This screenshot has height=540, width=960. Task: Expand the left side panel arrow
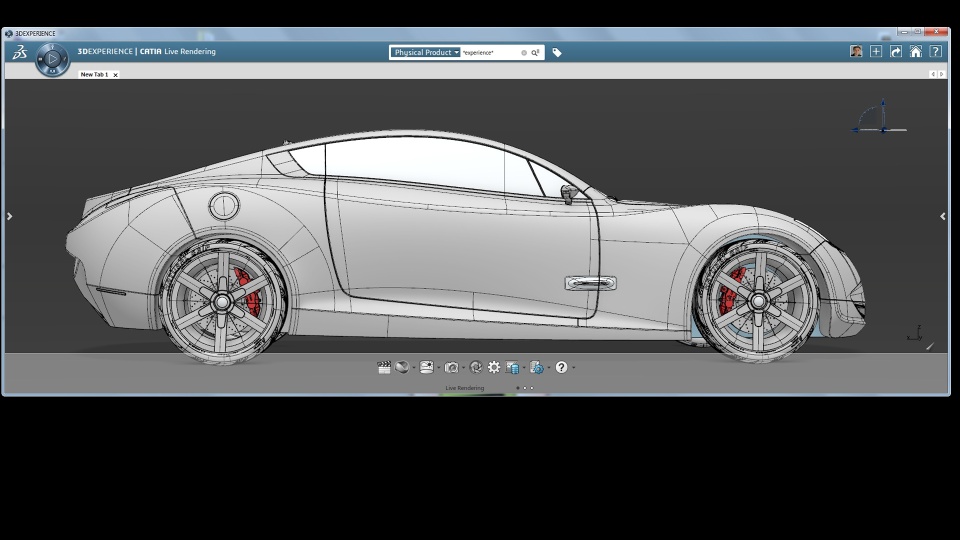click(x=10, y=216)
